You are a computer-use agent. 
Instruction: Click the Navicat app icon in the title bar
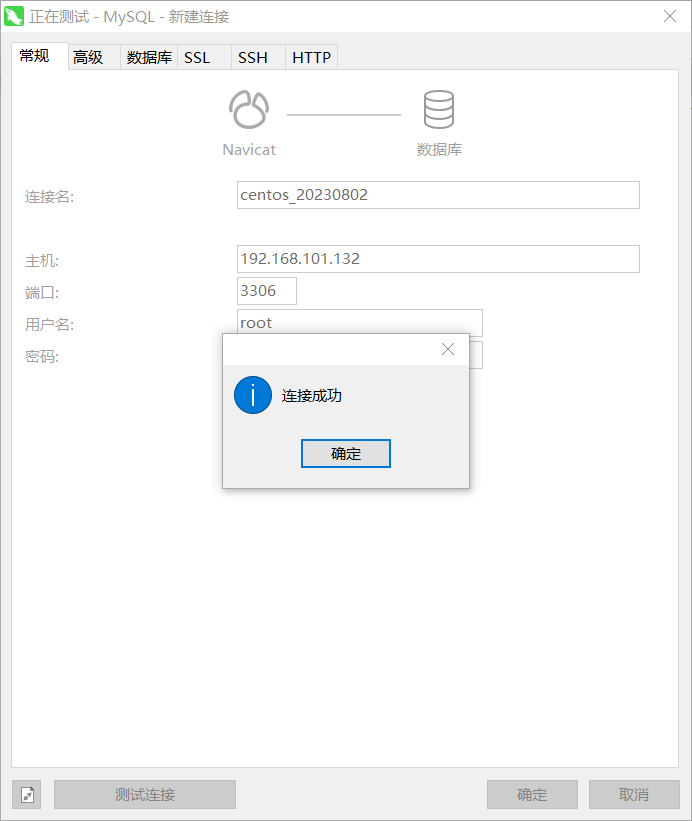[x=14, y=16]
